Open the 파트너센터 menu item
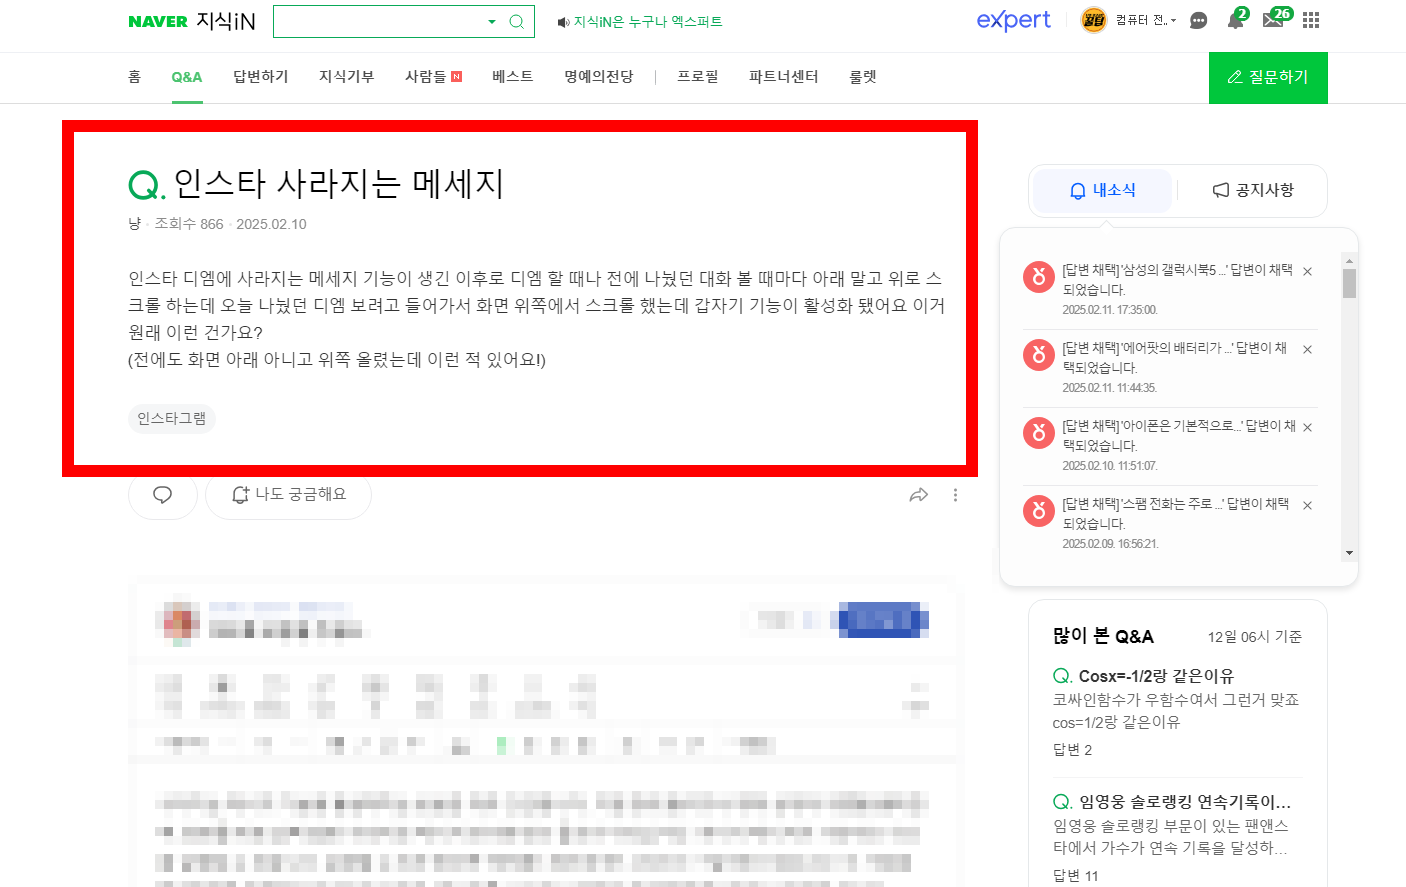 coord(784,77)
